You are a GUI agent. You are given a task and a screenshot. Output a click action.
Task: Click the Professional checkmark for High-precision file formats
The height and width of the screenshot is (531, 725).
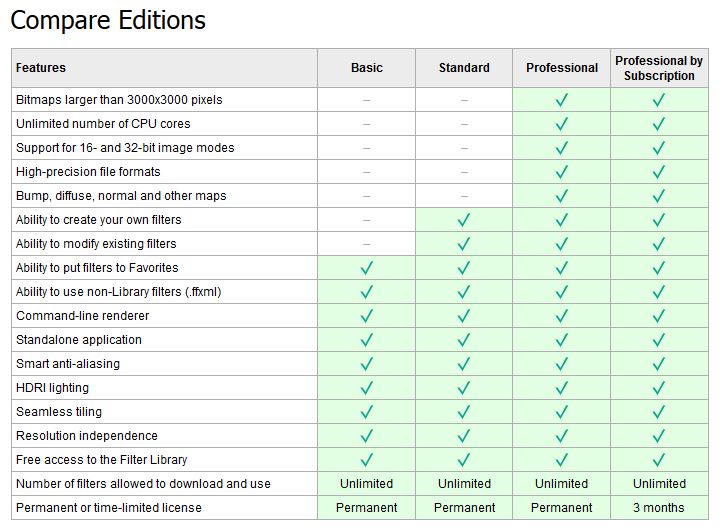[561, 172]
